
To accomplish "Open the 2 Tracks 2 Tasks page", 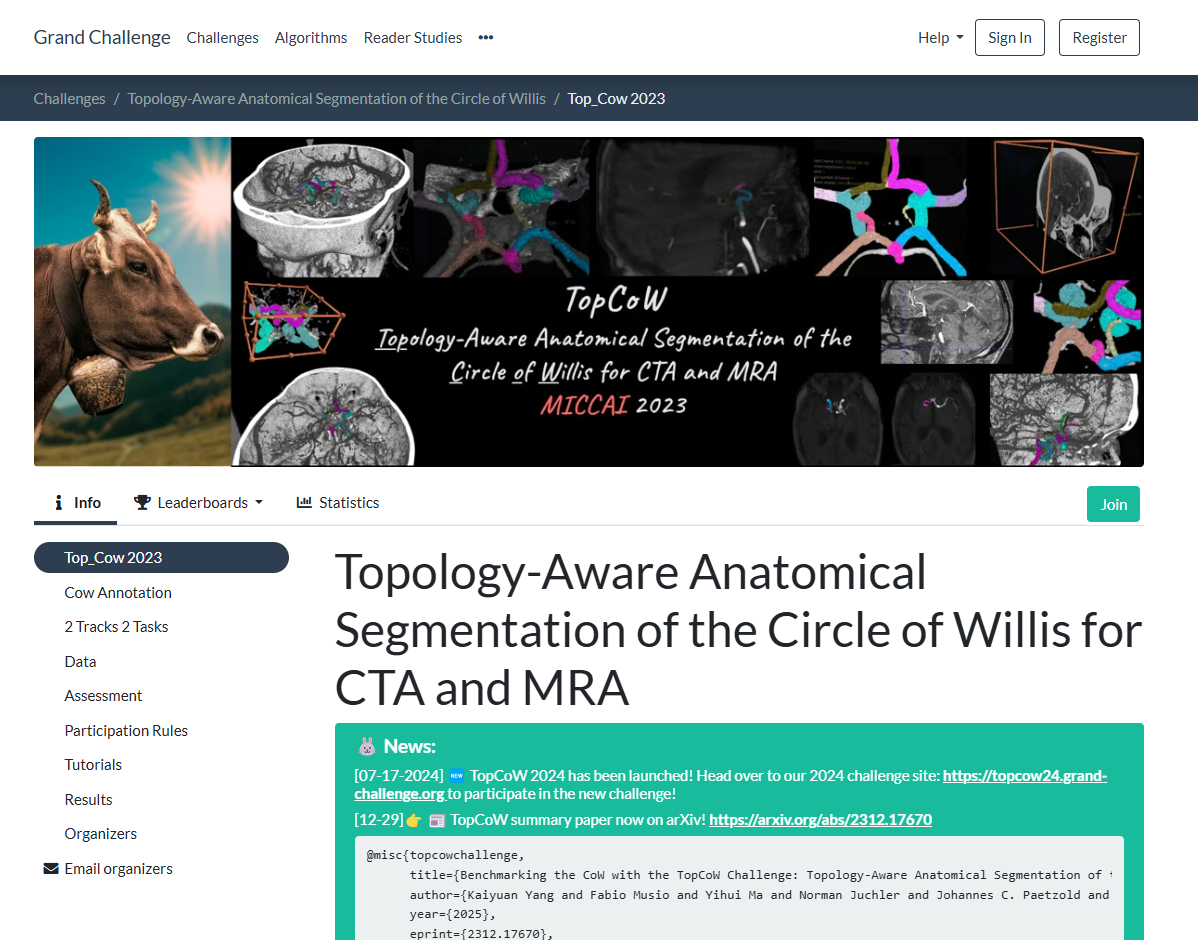I will tap(116, 627).
